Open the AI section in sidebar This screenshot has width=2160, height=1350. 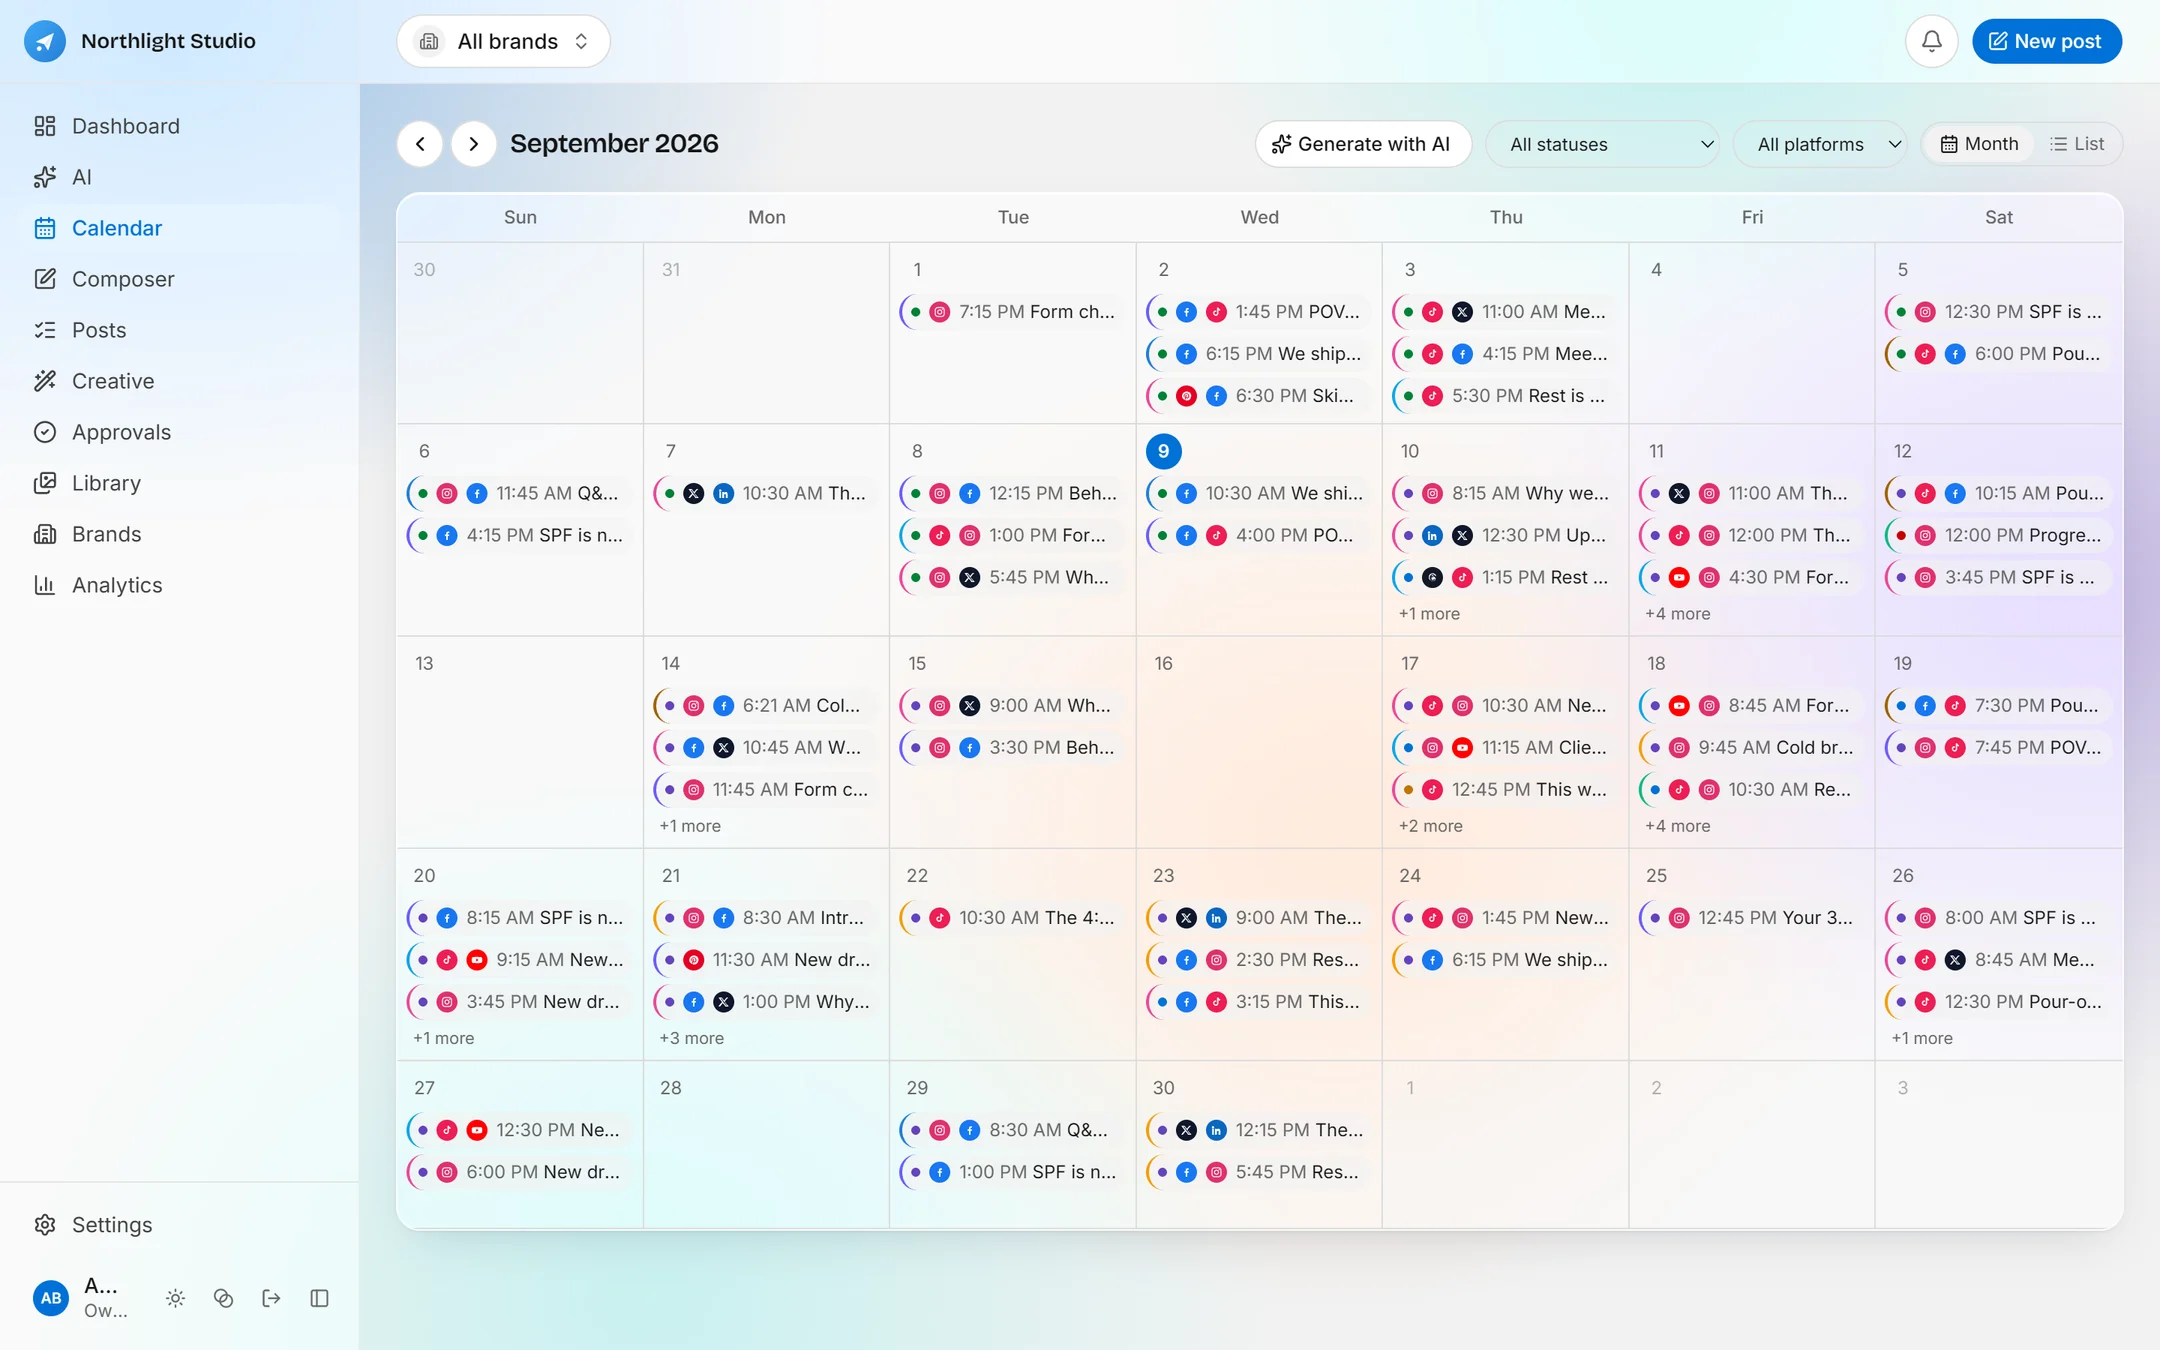[180, 177]
